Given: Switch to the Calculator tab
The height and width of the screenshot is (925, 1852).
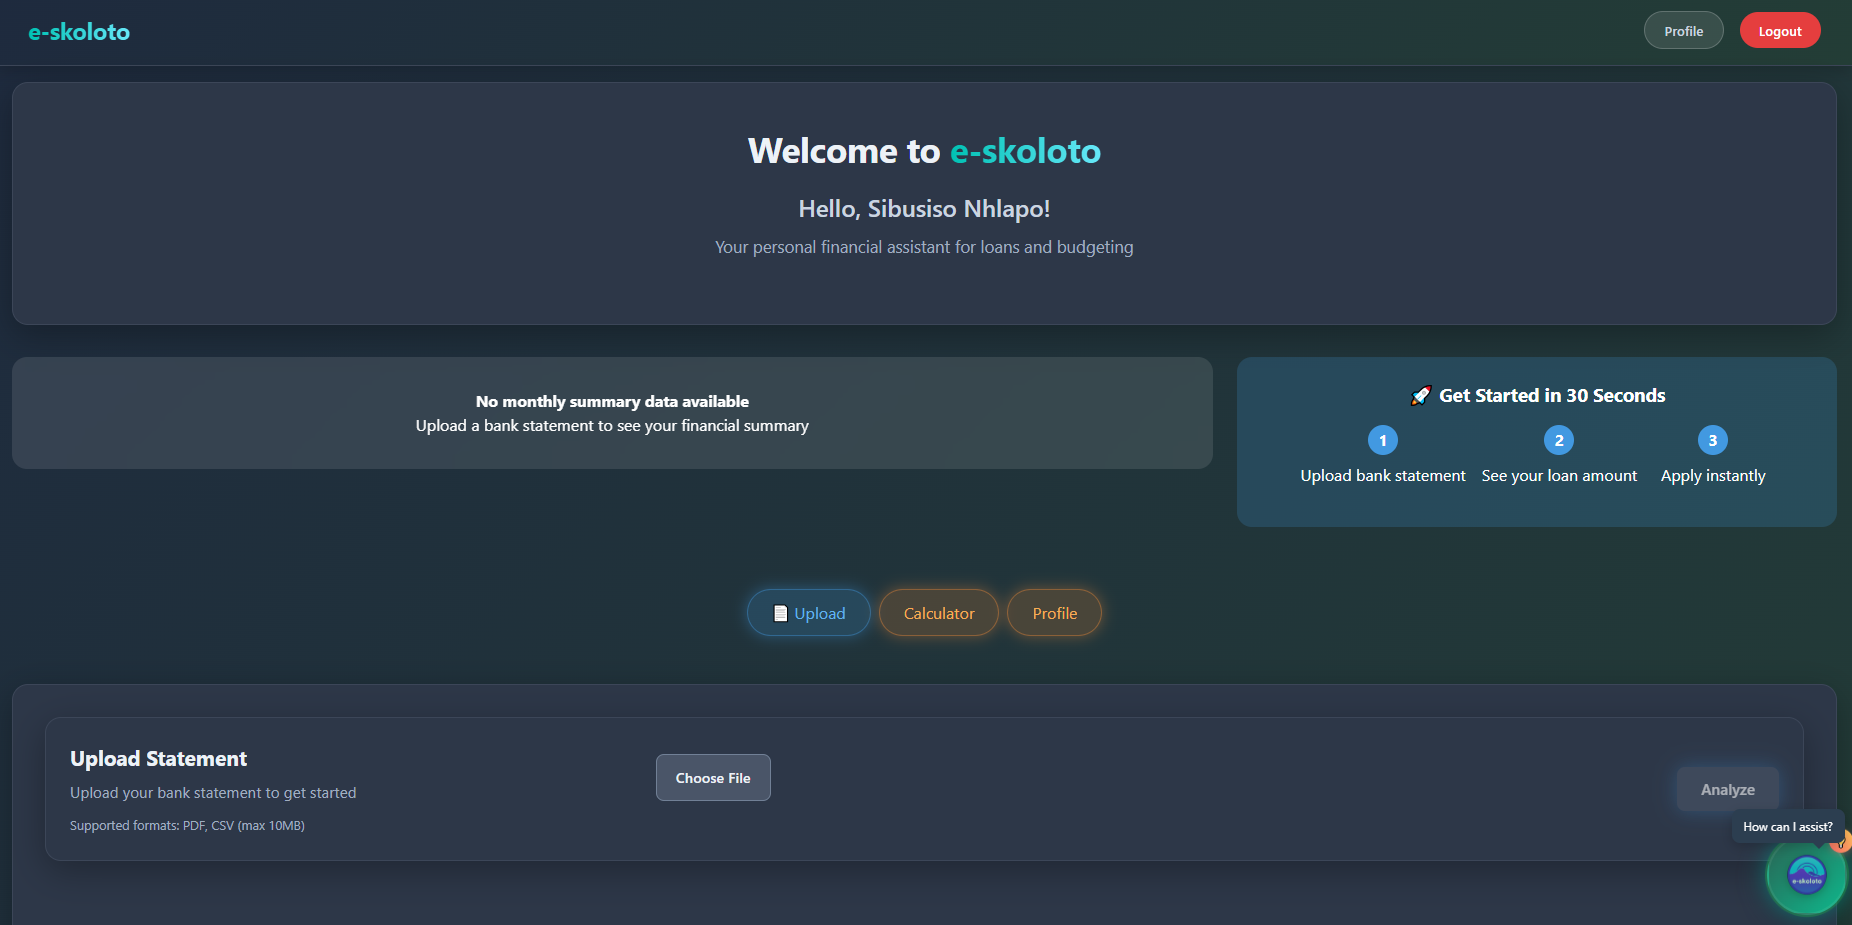Looking at the screenshot, I should coord(938,612).
